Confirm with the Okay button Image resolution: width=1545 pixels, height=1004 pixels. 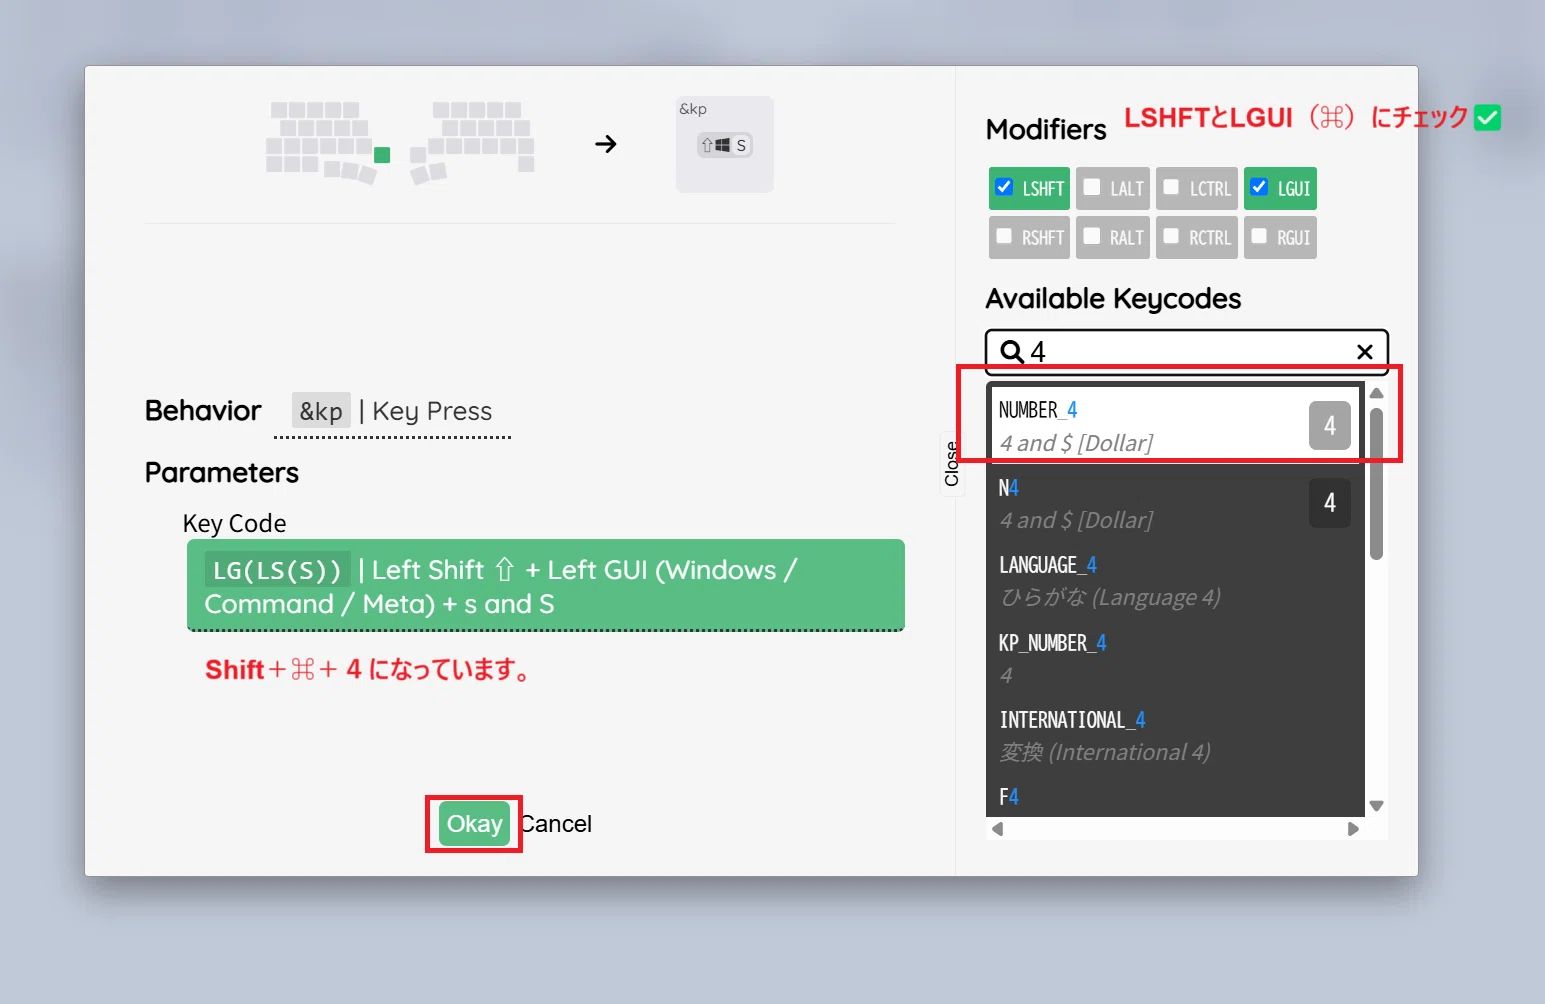coord(474,824)
